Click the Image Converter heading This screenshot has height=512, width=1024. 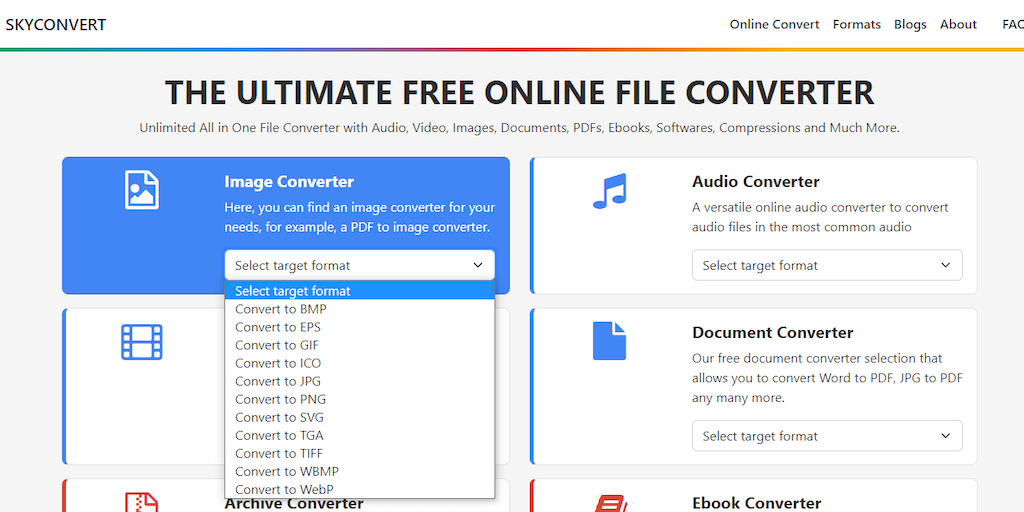[289, 182]
